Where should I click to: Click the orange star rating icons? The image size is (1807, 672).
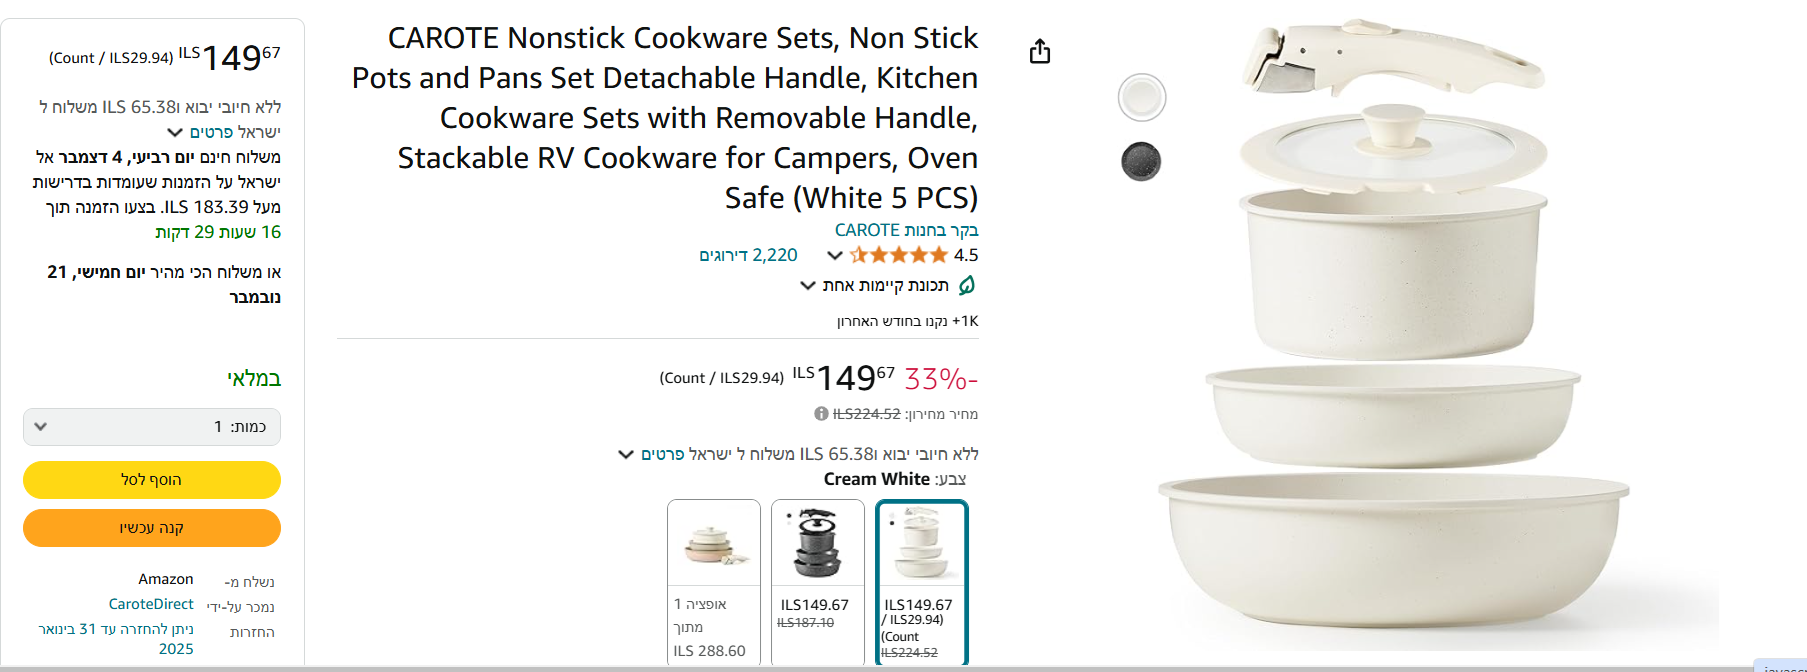(x=898, y=255)
